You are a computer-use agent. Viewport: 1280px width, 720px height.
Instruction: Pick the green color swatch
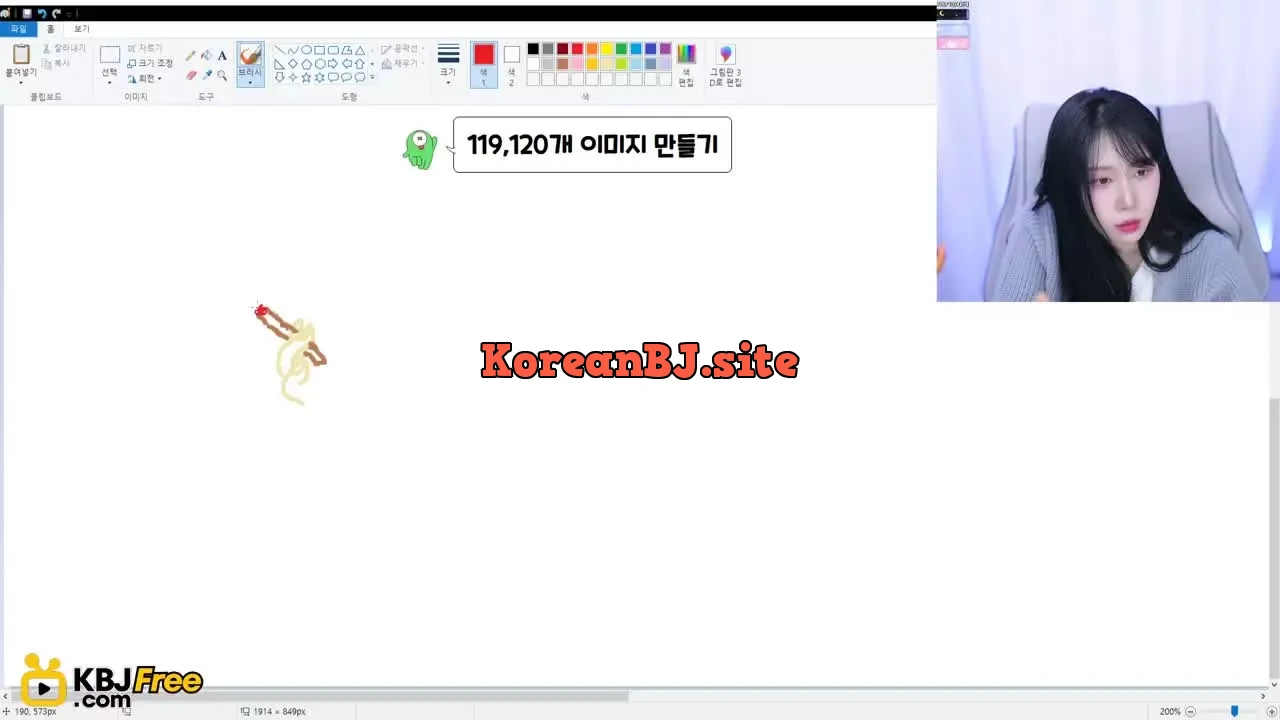click(621, 49)
